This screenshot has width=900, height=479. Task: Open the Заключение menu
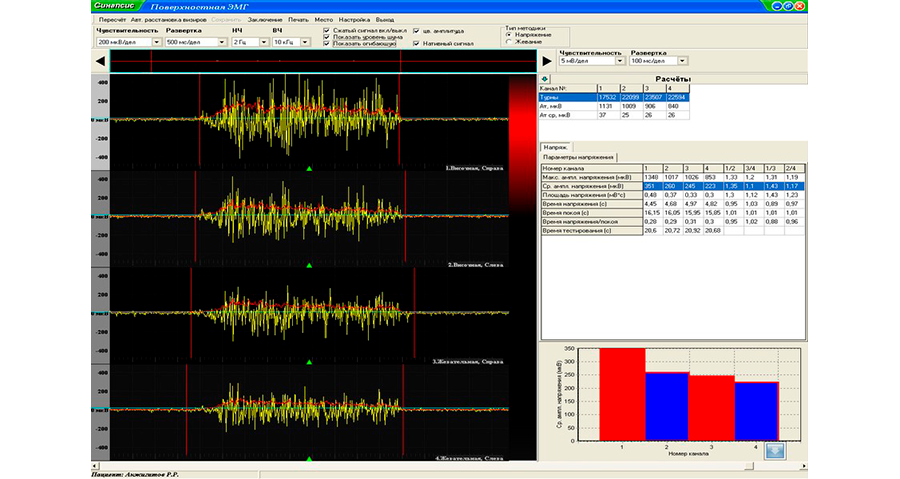pos(264,19)
